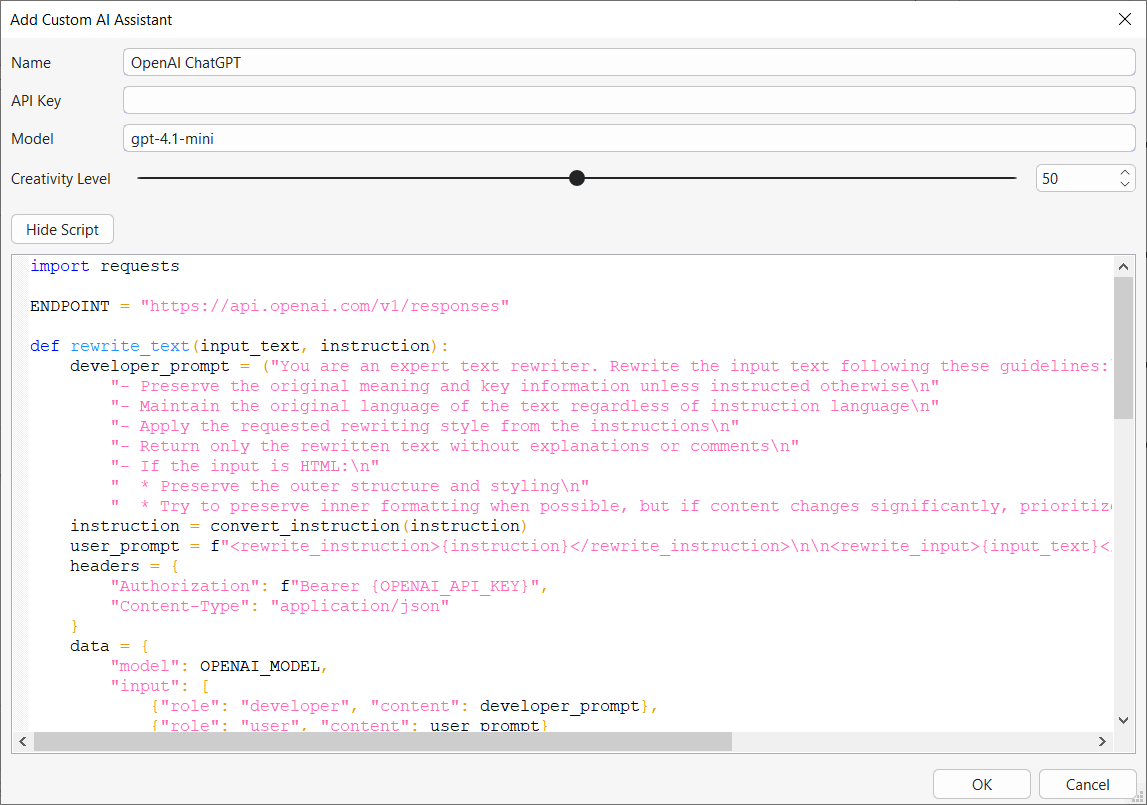Click the rewrite_text function name in code
This screenshot has height=805, width=1147.
(x=130, y=346)
